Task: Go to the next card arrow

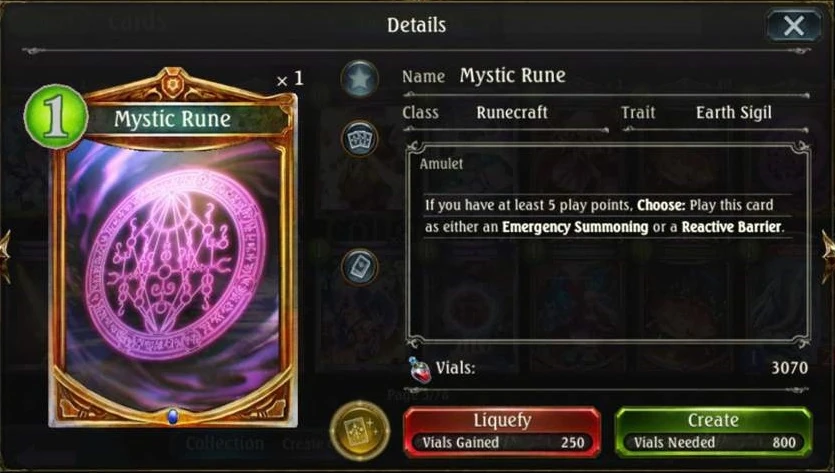Action: [x=828, y=257]
